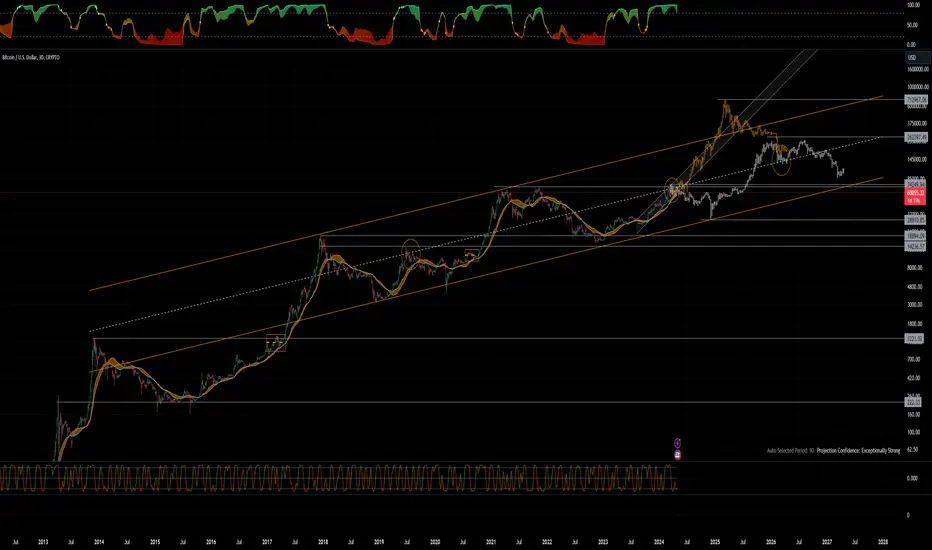Click the 2015 label on time axis
932x550 pixels.
point(155,542)
